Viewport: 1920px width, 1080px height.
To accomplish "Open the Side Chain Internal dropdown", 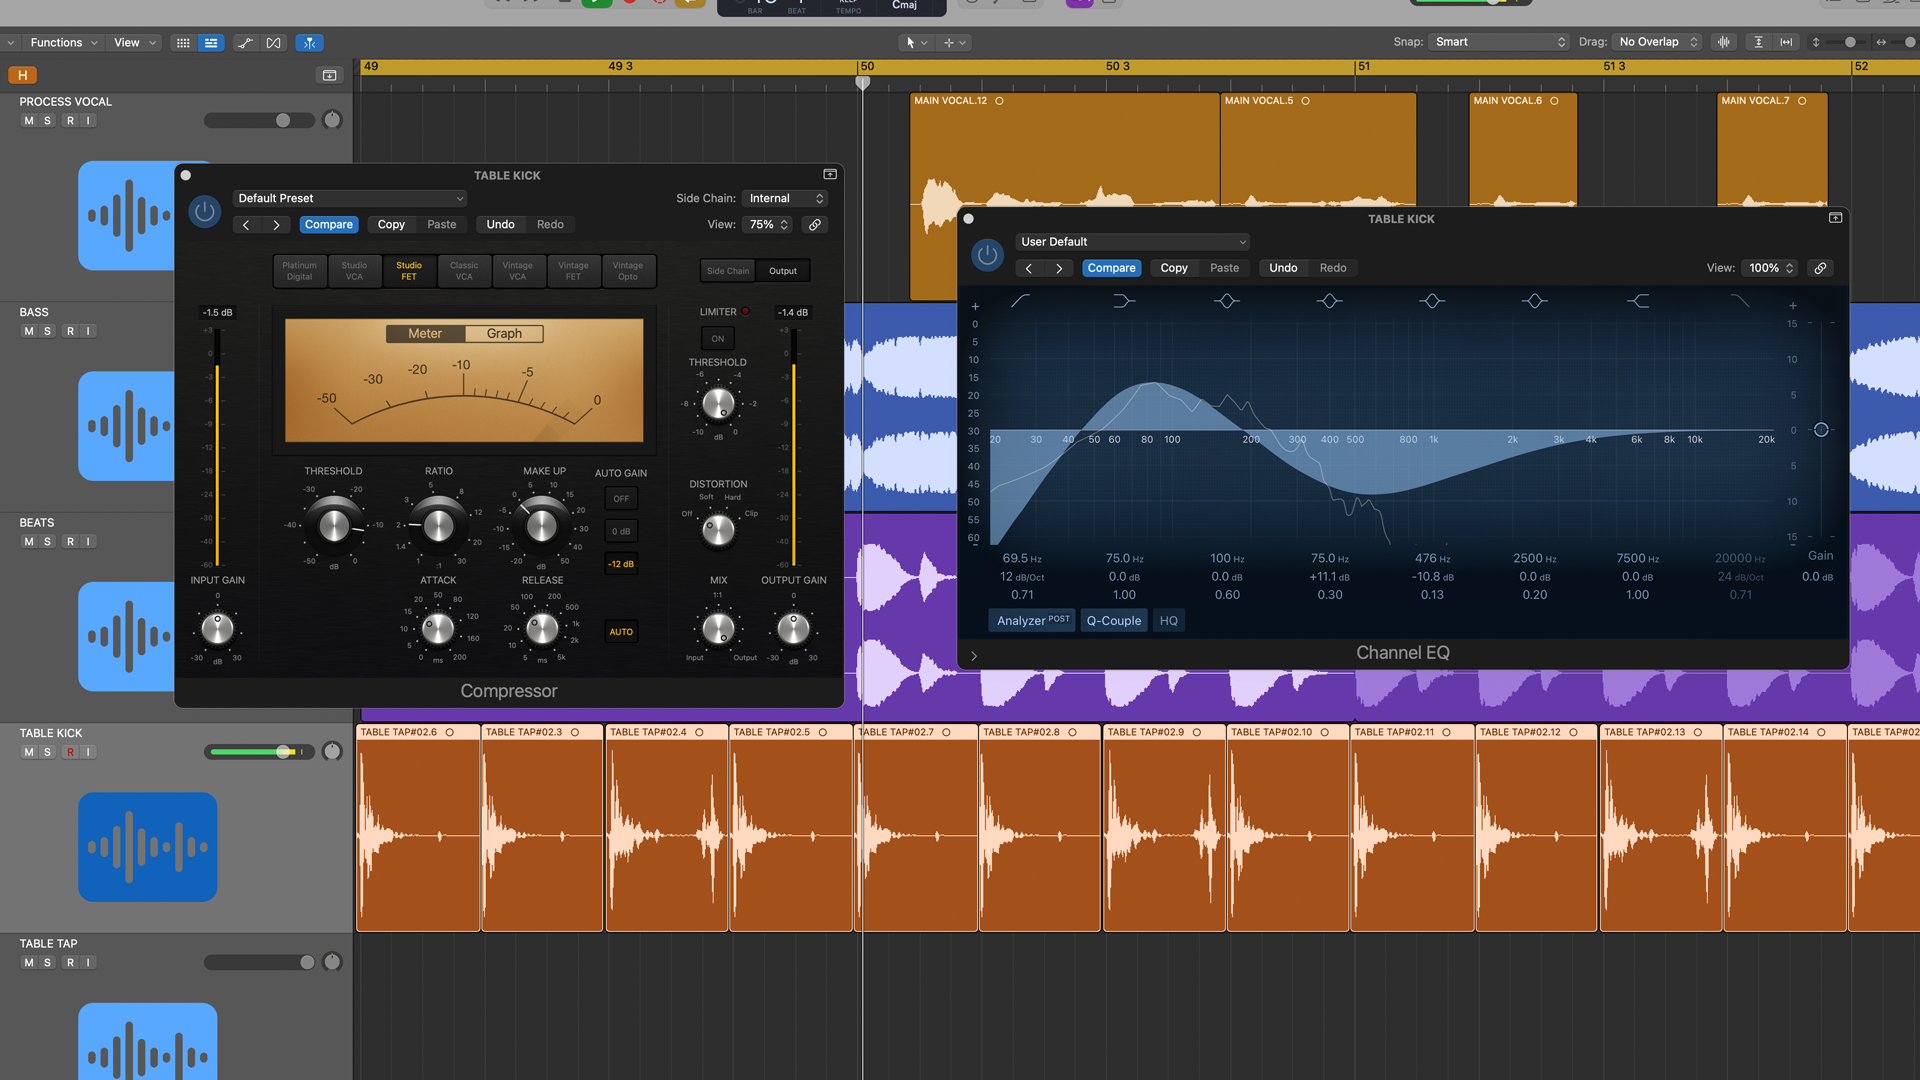I will pyautogui.click(x=786, y=199).
